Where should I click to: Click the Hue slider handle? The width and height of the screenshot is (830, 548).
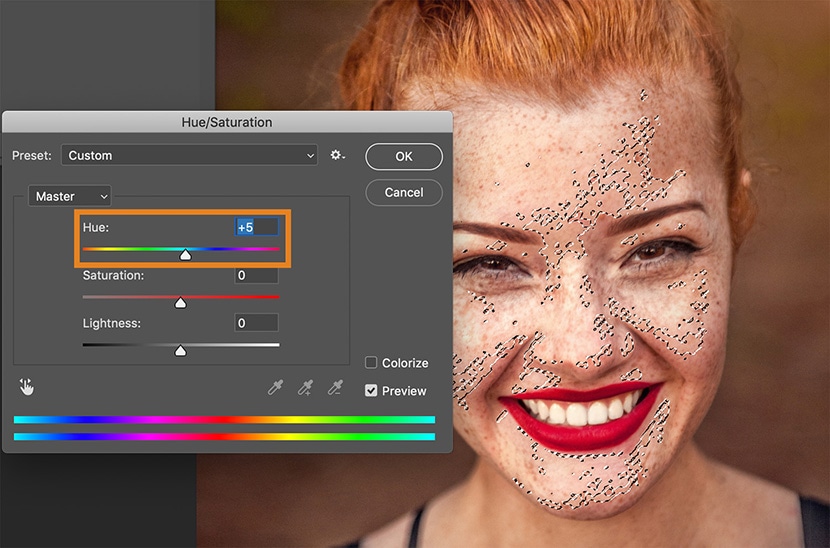pyautogui.click(x=185, y=255)
